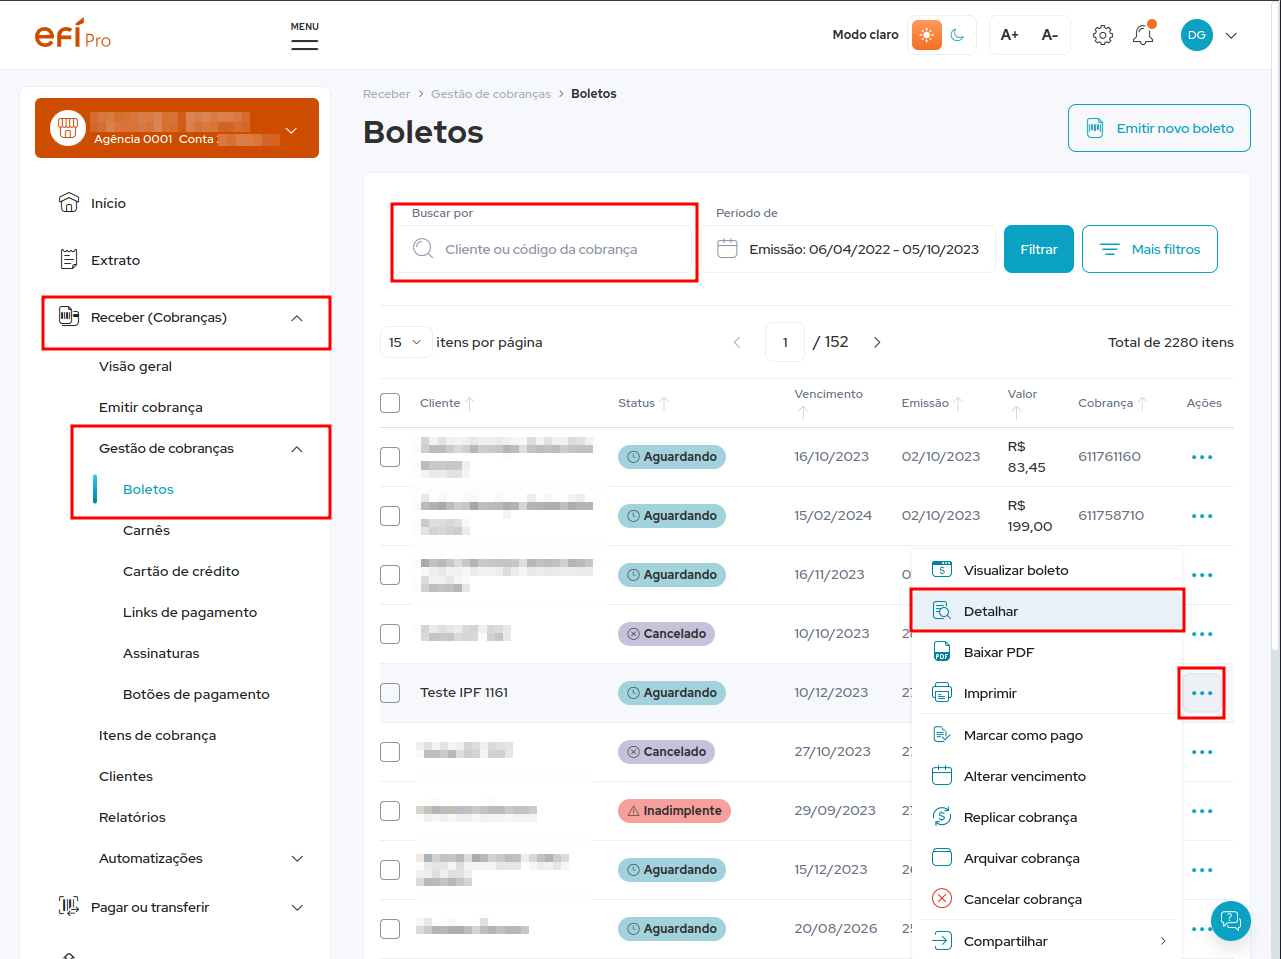The width and height of the screenshot is (1281, 959).
Task: Expand the user profile chevron
Action: (x=1231, y=35)
